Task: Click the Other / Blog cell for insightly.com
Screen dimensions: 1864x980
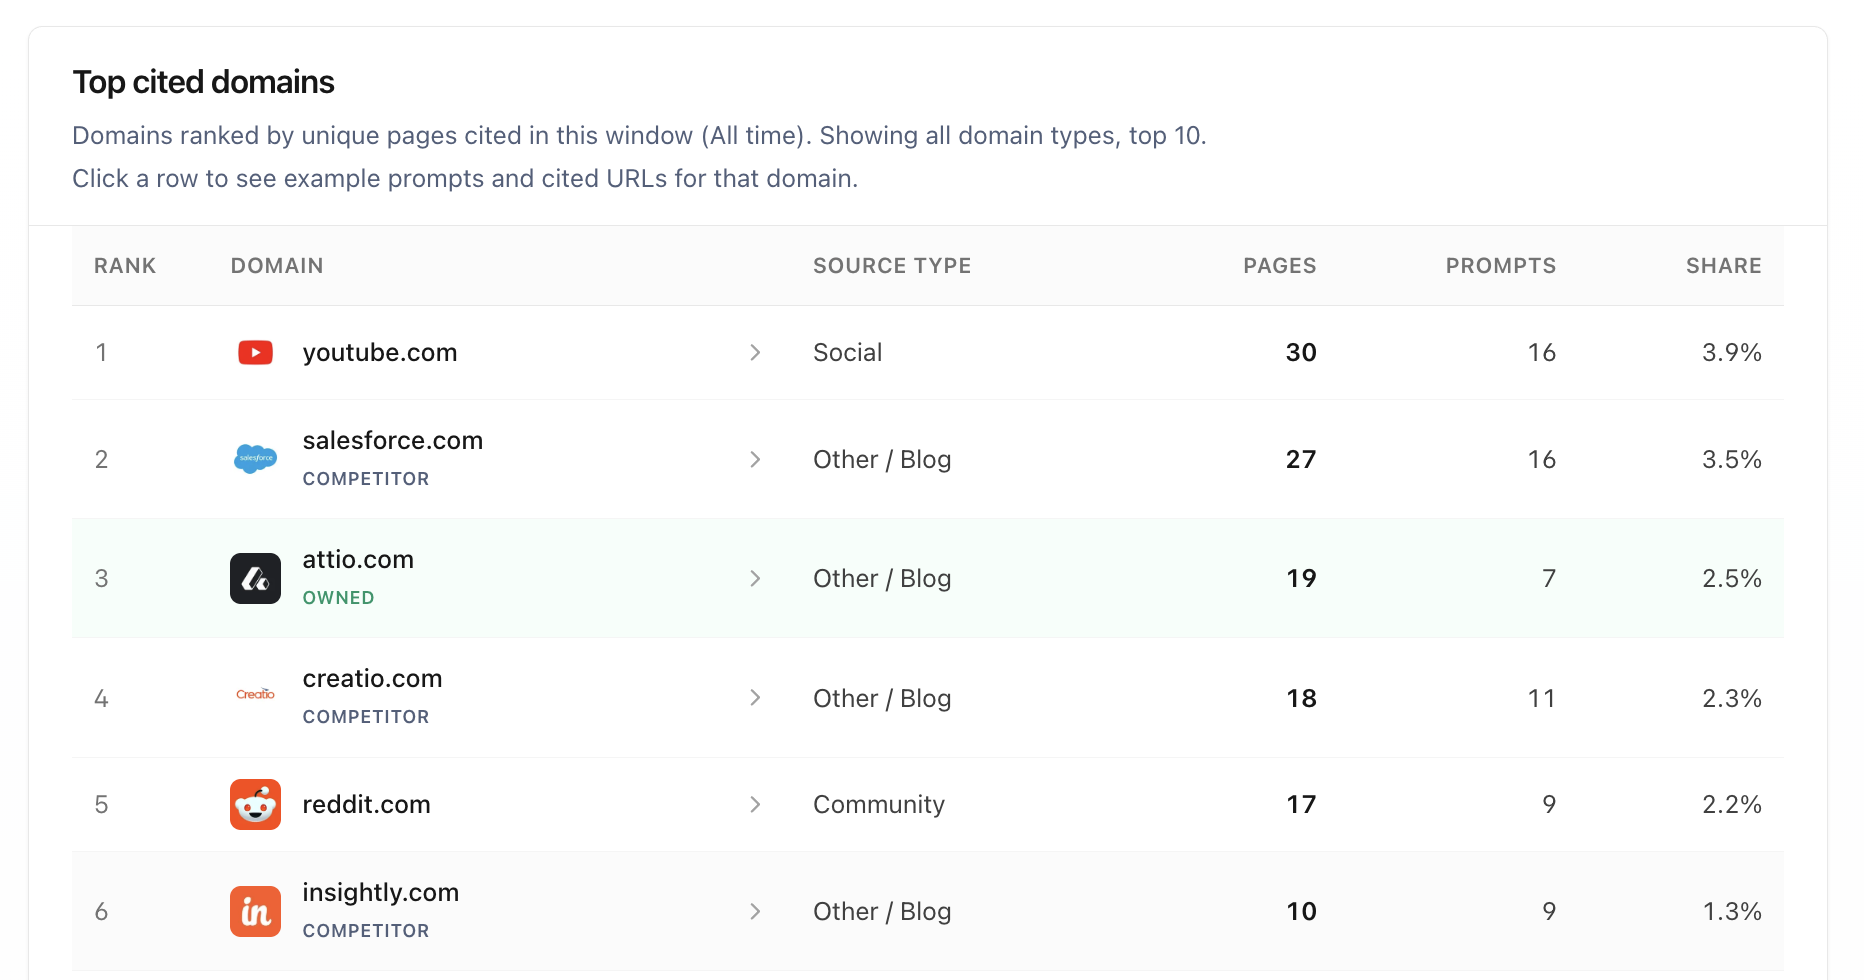Action: click(882, 911)
